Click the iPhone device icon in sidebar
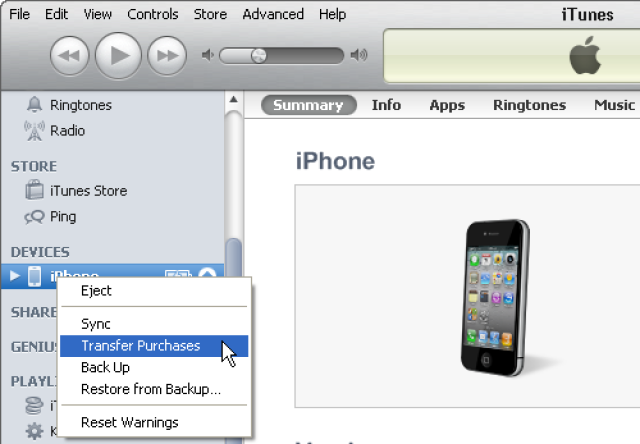The image size is (640, 444). tap(34, 276)
